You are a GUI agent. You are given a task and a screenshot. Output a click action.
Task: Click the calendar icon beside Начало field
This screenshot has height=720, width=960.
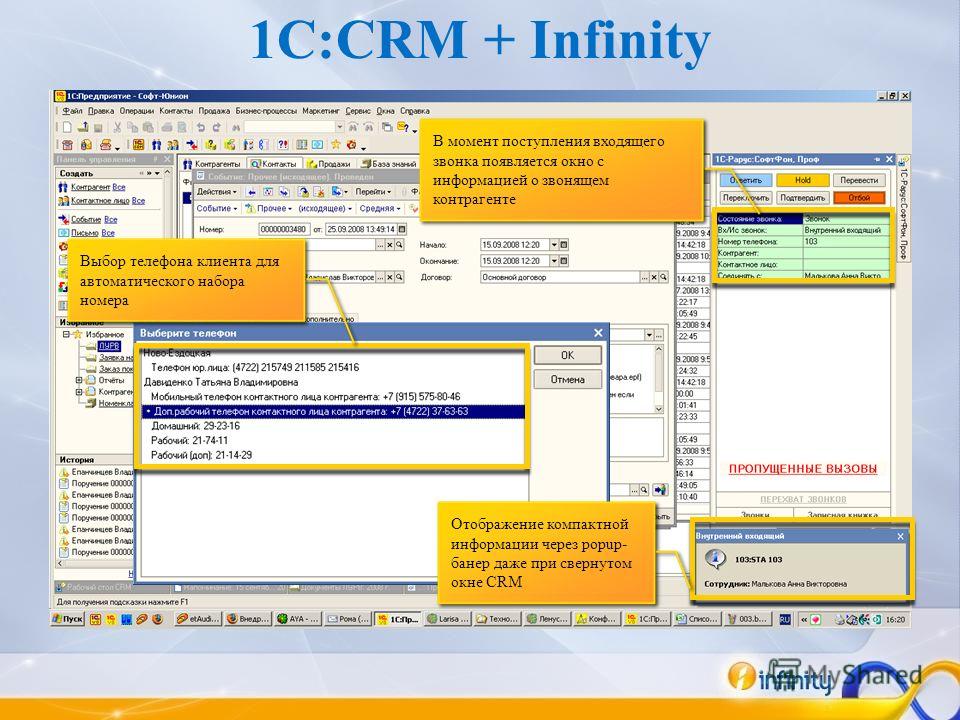pyautogui.click(x=564, y=244)
